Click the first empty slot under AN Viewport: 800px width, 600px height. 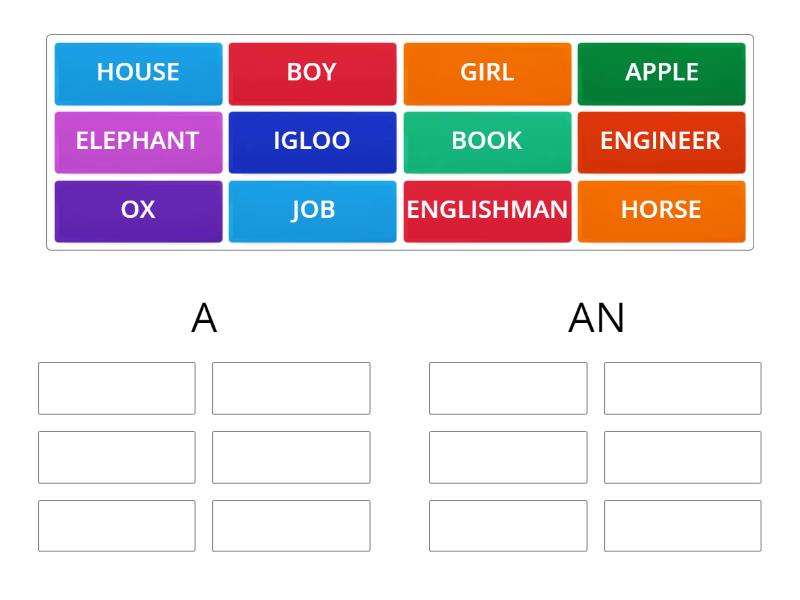point(508,388)
